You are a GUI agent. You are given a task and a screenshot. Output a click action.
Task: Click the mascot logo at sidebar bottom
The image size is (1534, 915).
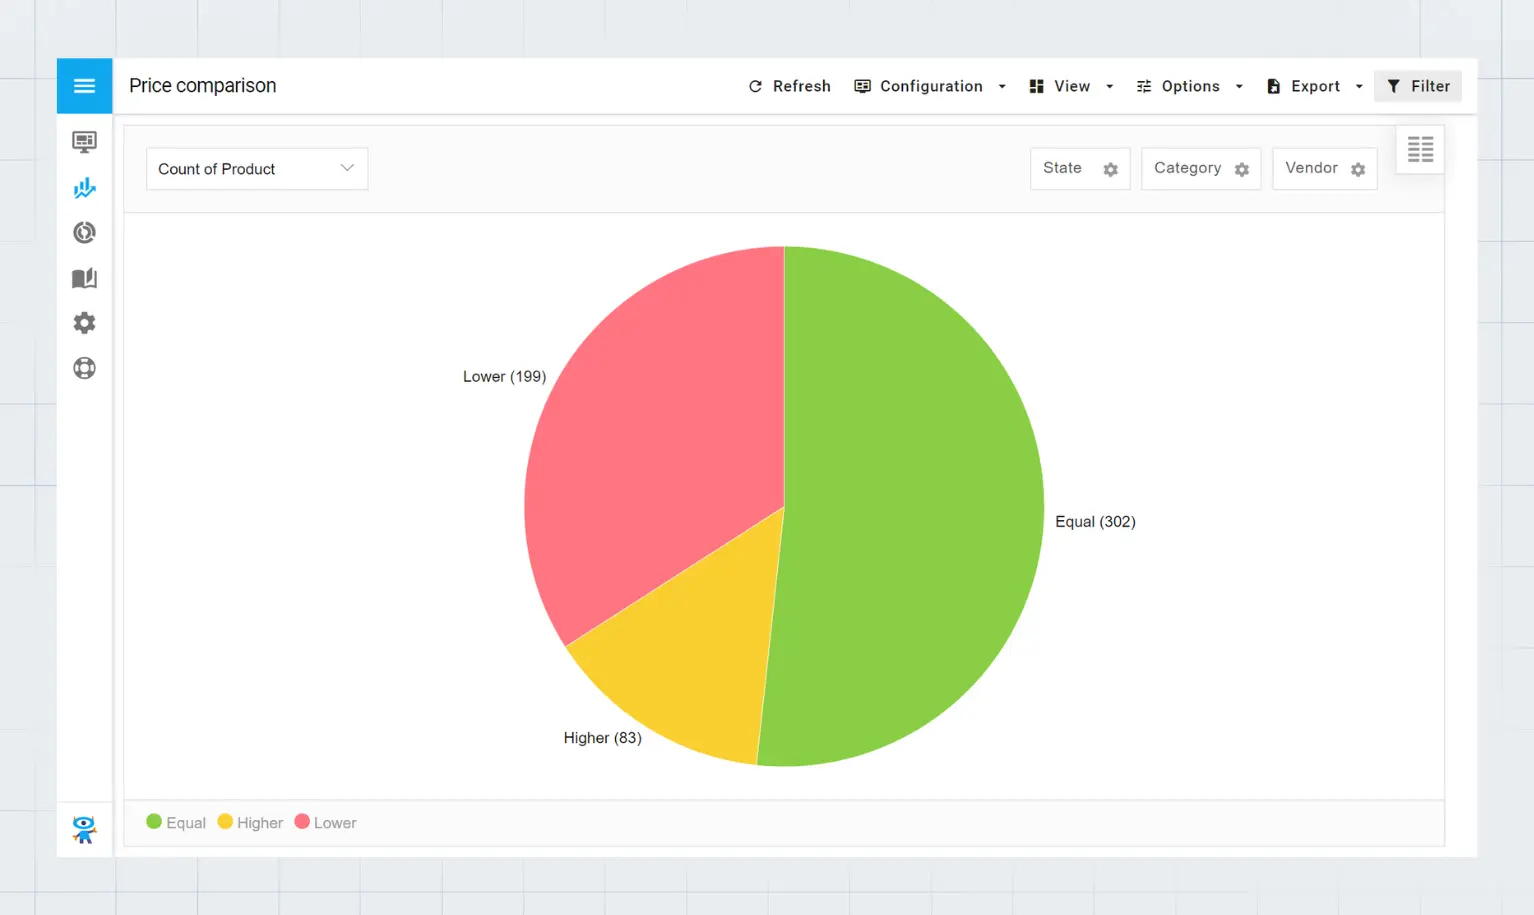pos(84,829)
